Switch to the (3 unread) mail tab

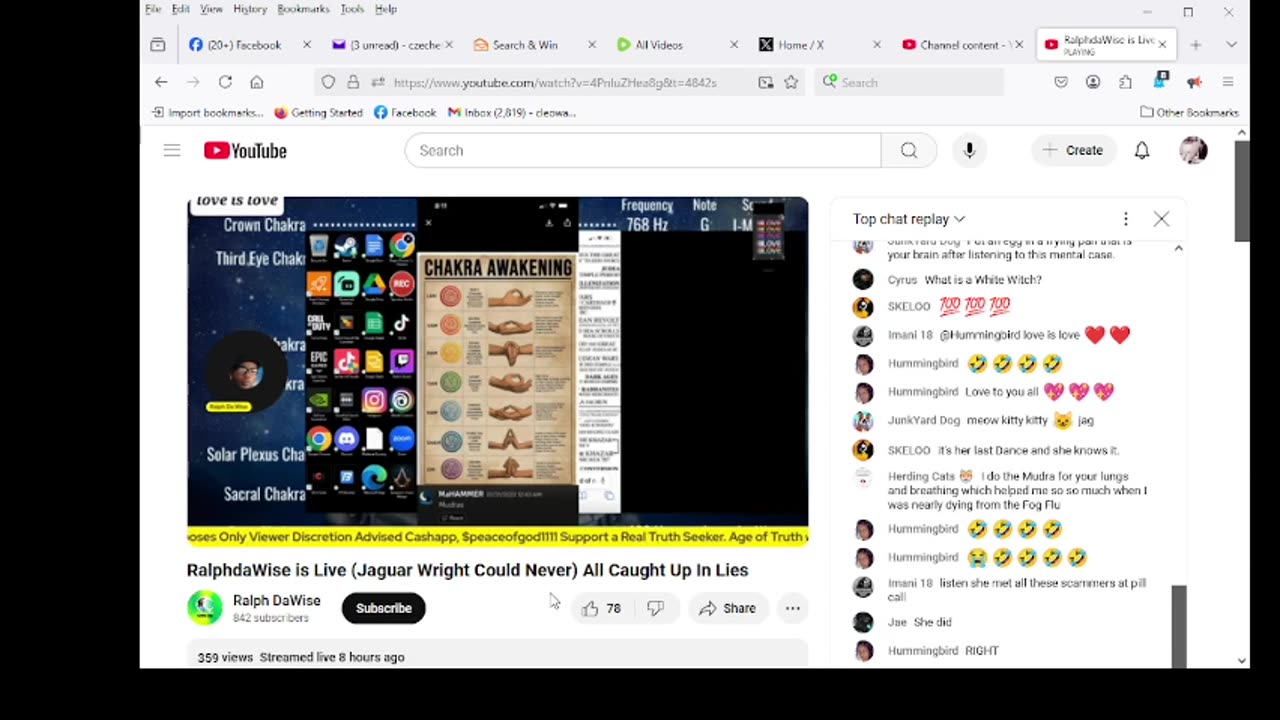point(391,45)
